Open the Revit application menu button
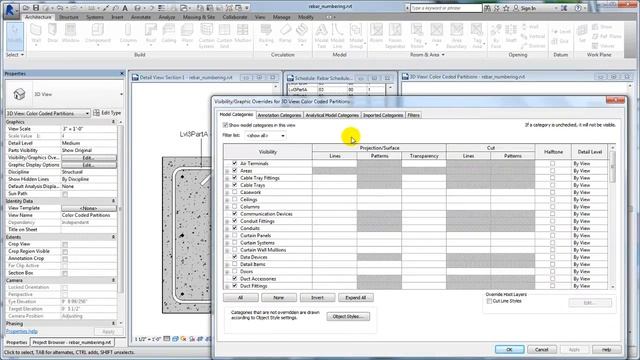640x360 pixels. point(10,10)
